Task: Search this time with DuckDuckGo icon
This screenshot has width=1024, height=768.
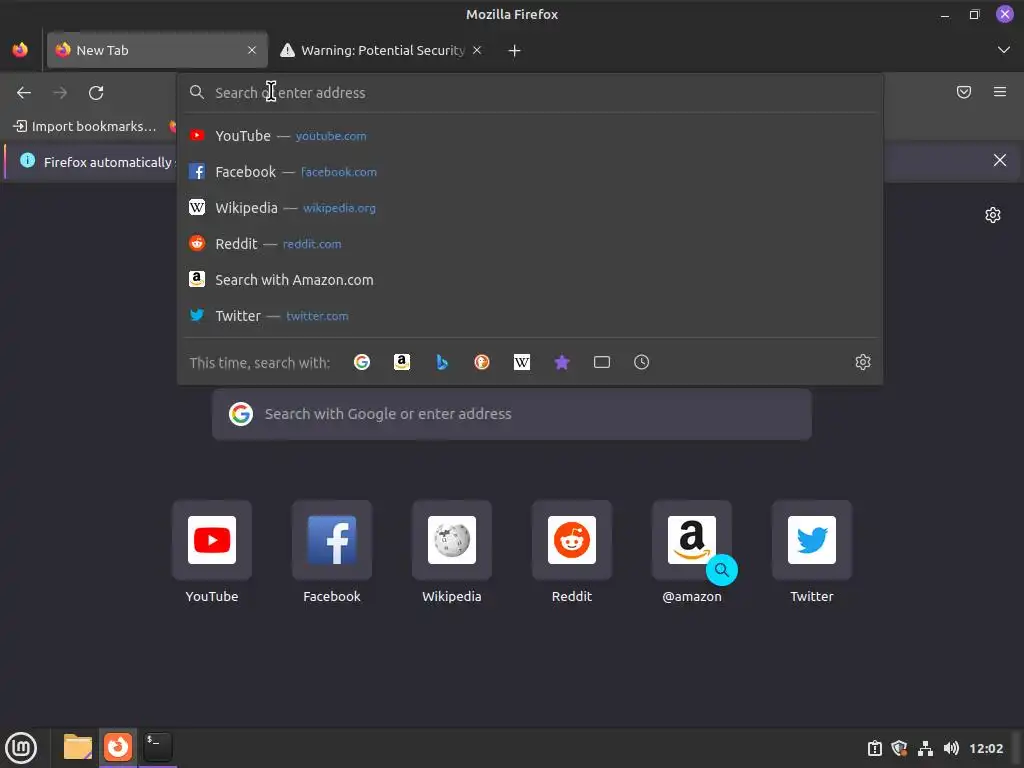Action: 482,362
